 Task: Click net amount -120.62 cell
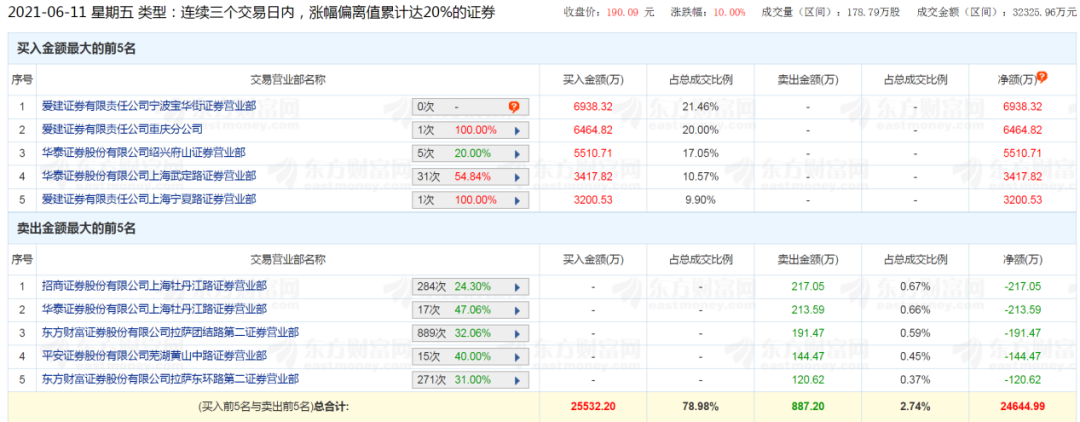(1022, 380)
